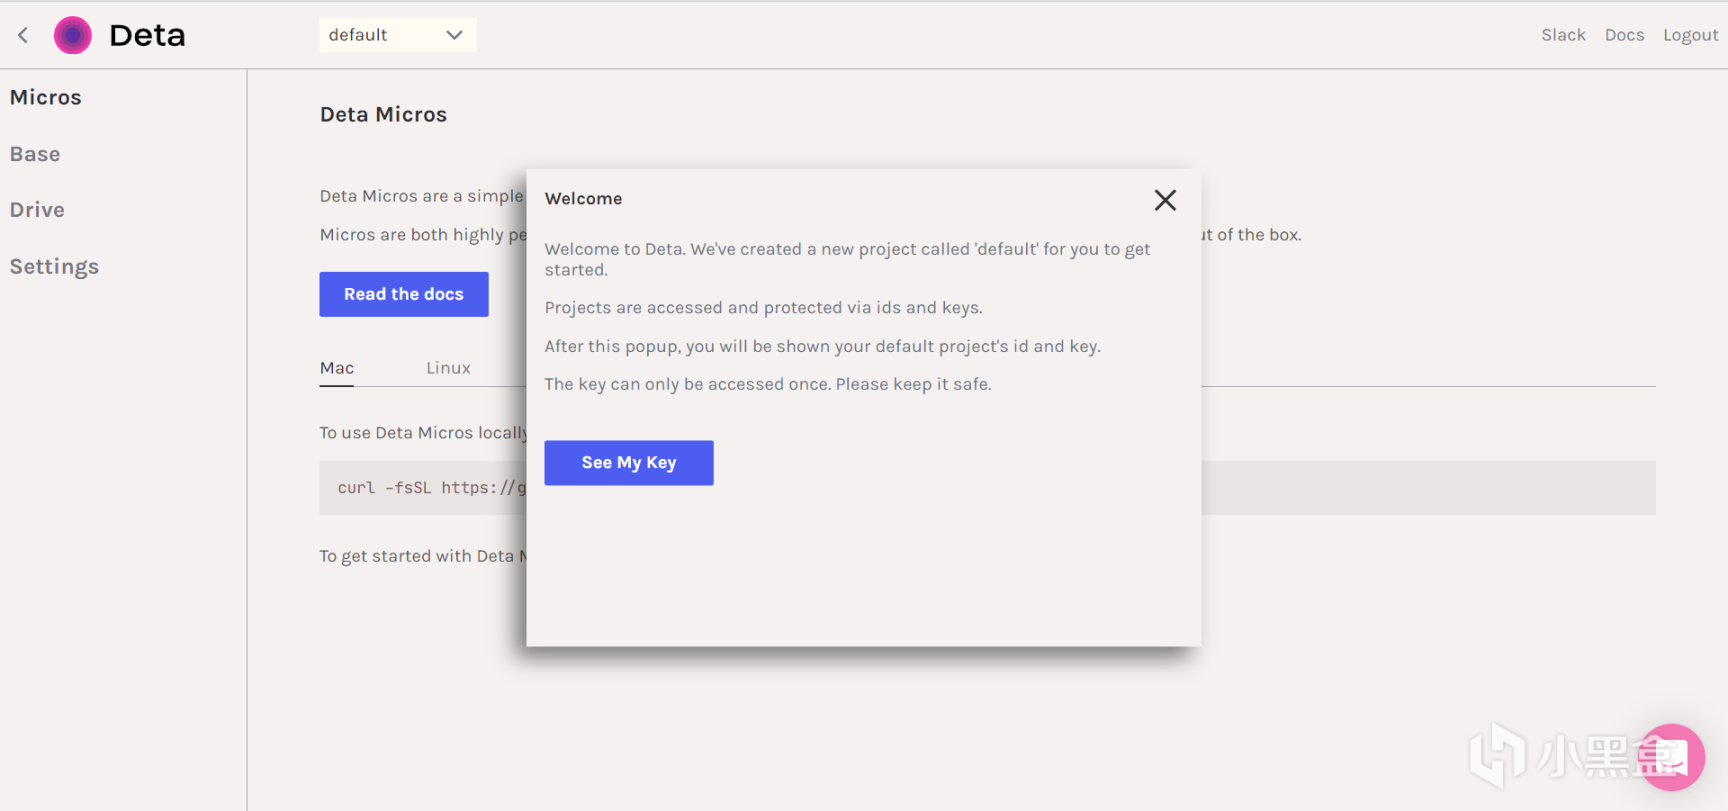1728x811 pixels.
Task: Open the Slack link in header
Action: point(1563,35)
